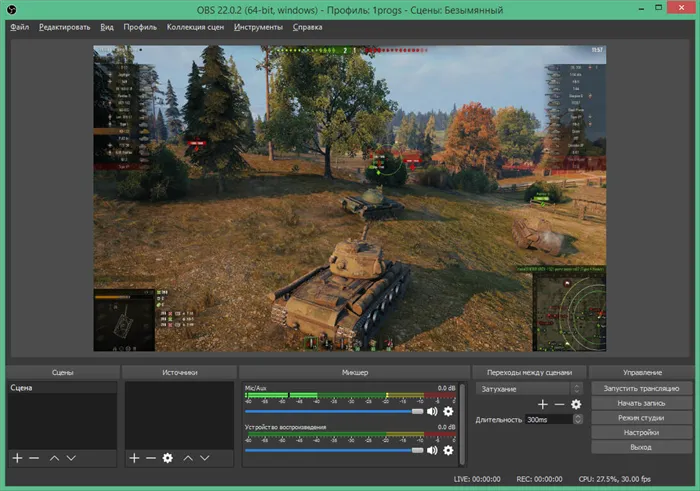Click the OBS logo in title bar
Viewport: 700px width, 491px height.
coord(12,9)
